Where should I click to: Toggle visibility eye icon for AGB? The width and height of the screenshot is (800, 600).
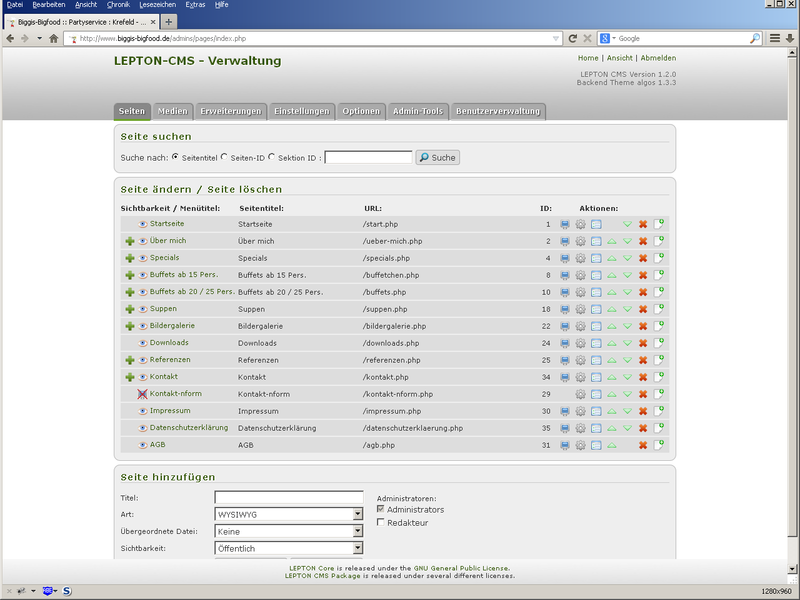click(143, 445)
